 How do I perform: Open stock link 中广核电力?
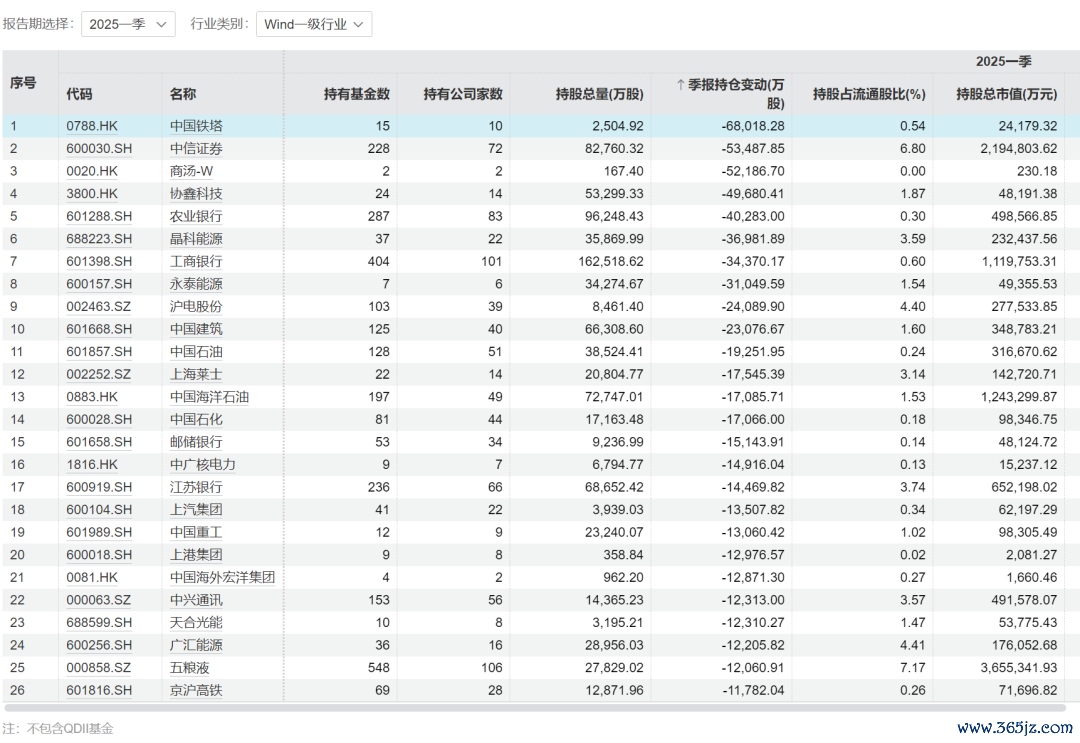pyautogui.click(x=202, y=465)
